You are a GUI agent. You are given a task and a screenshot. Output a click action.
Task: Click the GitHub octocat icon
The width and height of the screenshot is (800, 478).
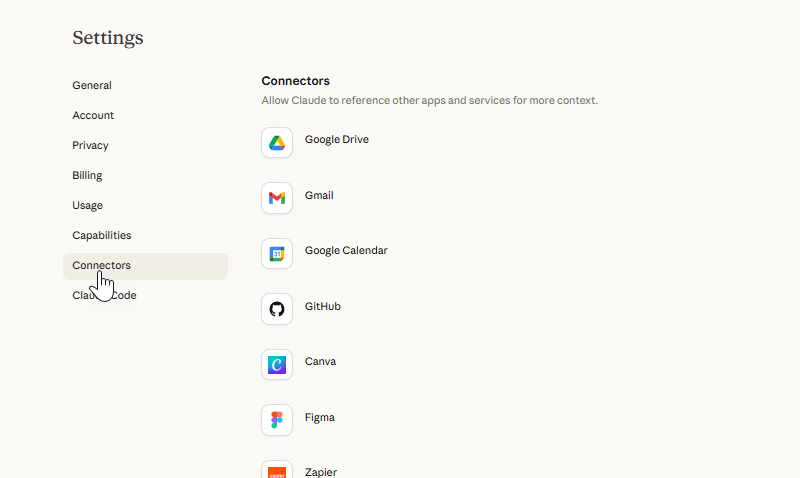(277, 309)
